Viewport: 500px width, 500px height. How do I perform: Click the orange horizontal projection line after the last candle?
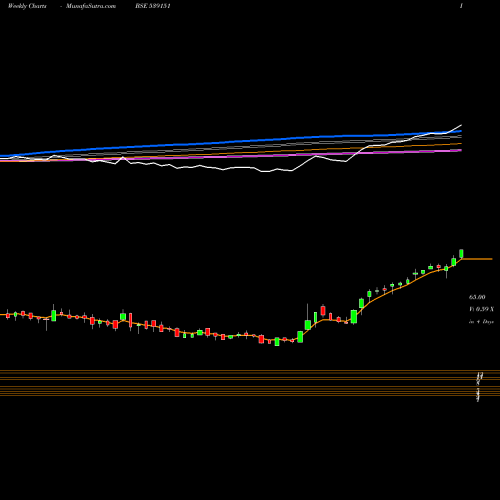click(478, 259)
